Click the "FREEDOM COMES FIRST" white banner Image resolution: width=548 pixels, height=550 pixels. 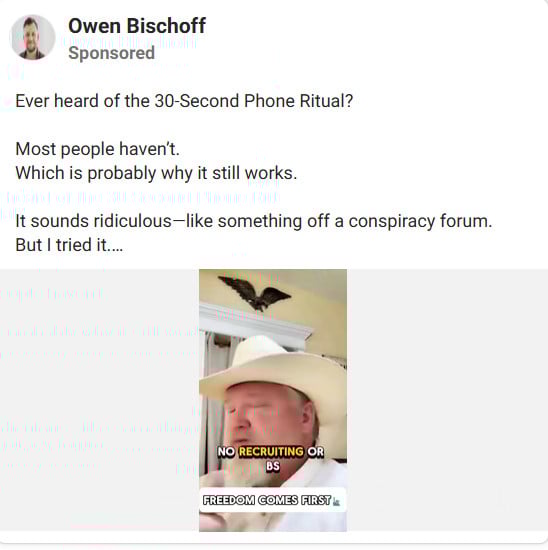click(x=273, y=500)
